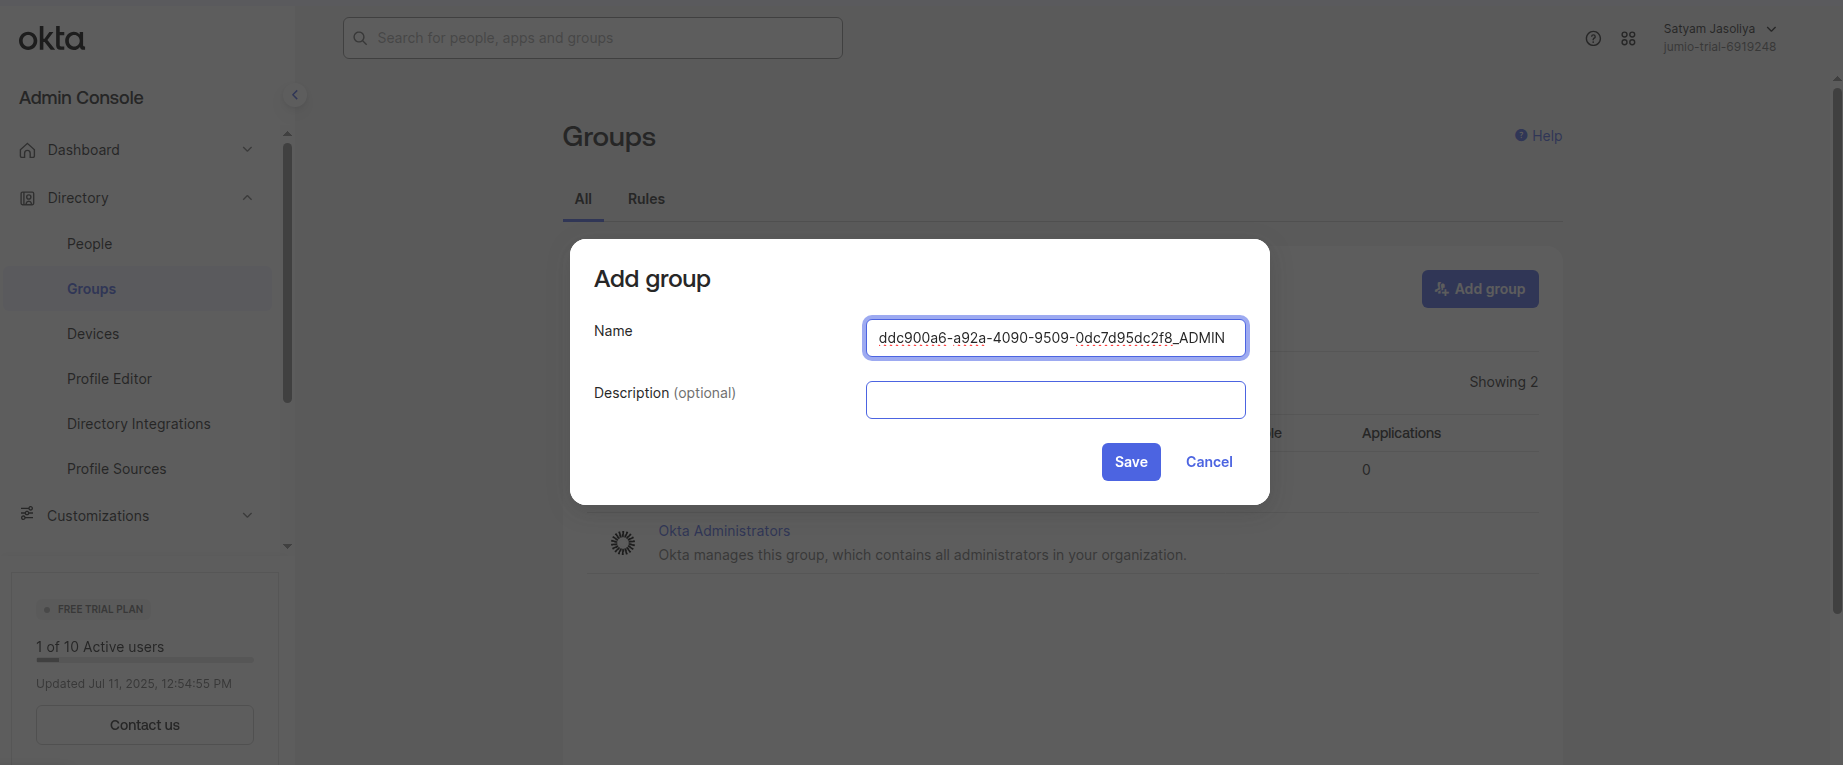The height and width of the screenshot is (765, 1843).
Task: Click the sidebar navigation scrollbar
Action: coord(287,272)
